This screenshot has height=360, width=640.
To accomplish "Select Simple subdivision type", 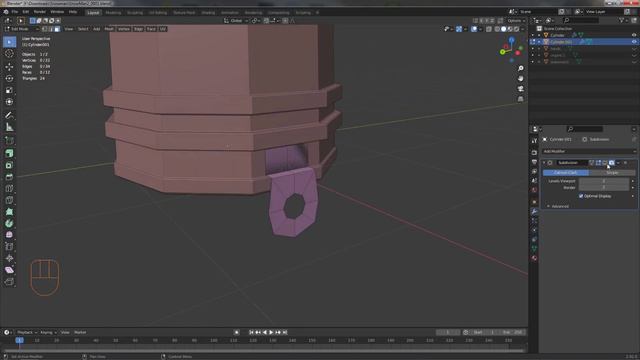I will pos(612,173).
